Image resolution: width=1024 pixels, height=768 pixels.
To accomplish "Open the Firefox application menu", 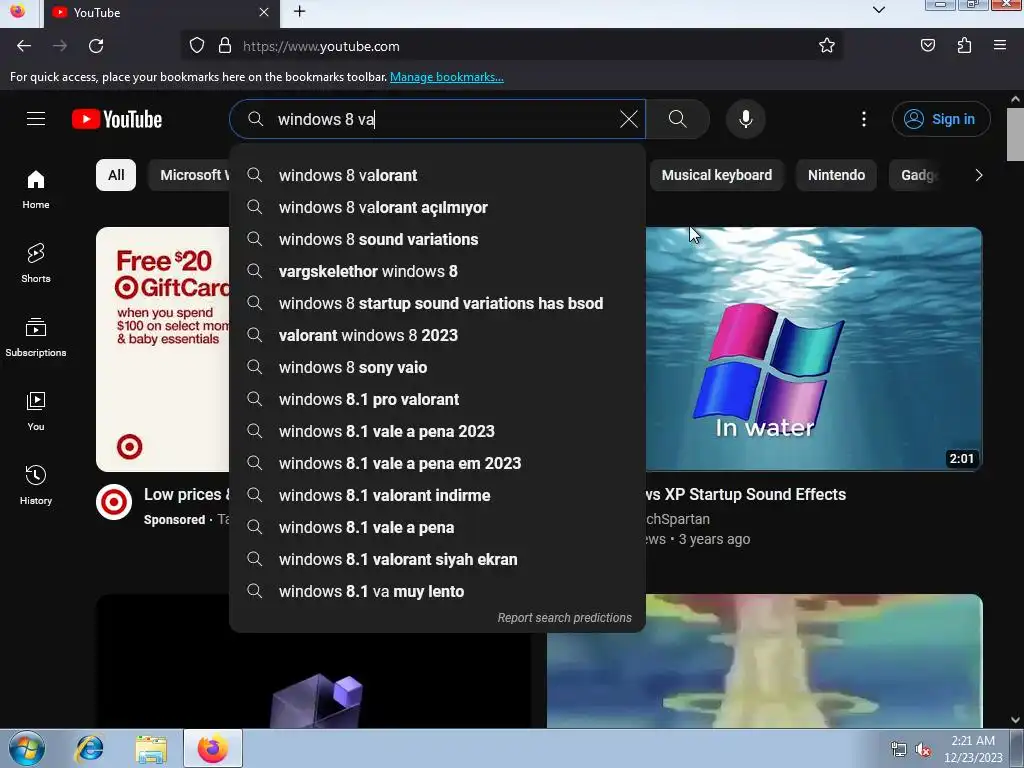I will [x=1000, y=46].
